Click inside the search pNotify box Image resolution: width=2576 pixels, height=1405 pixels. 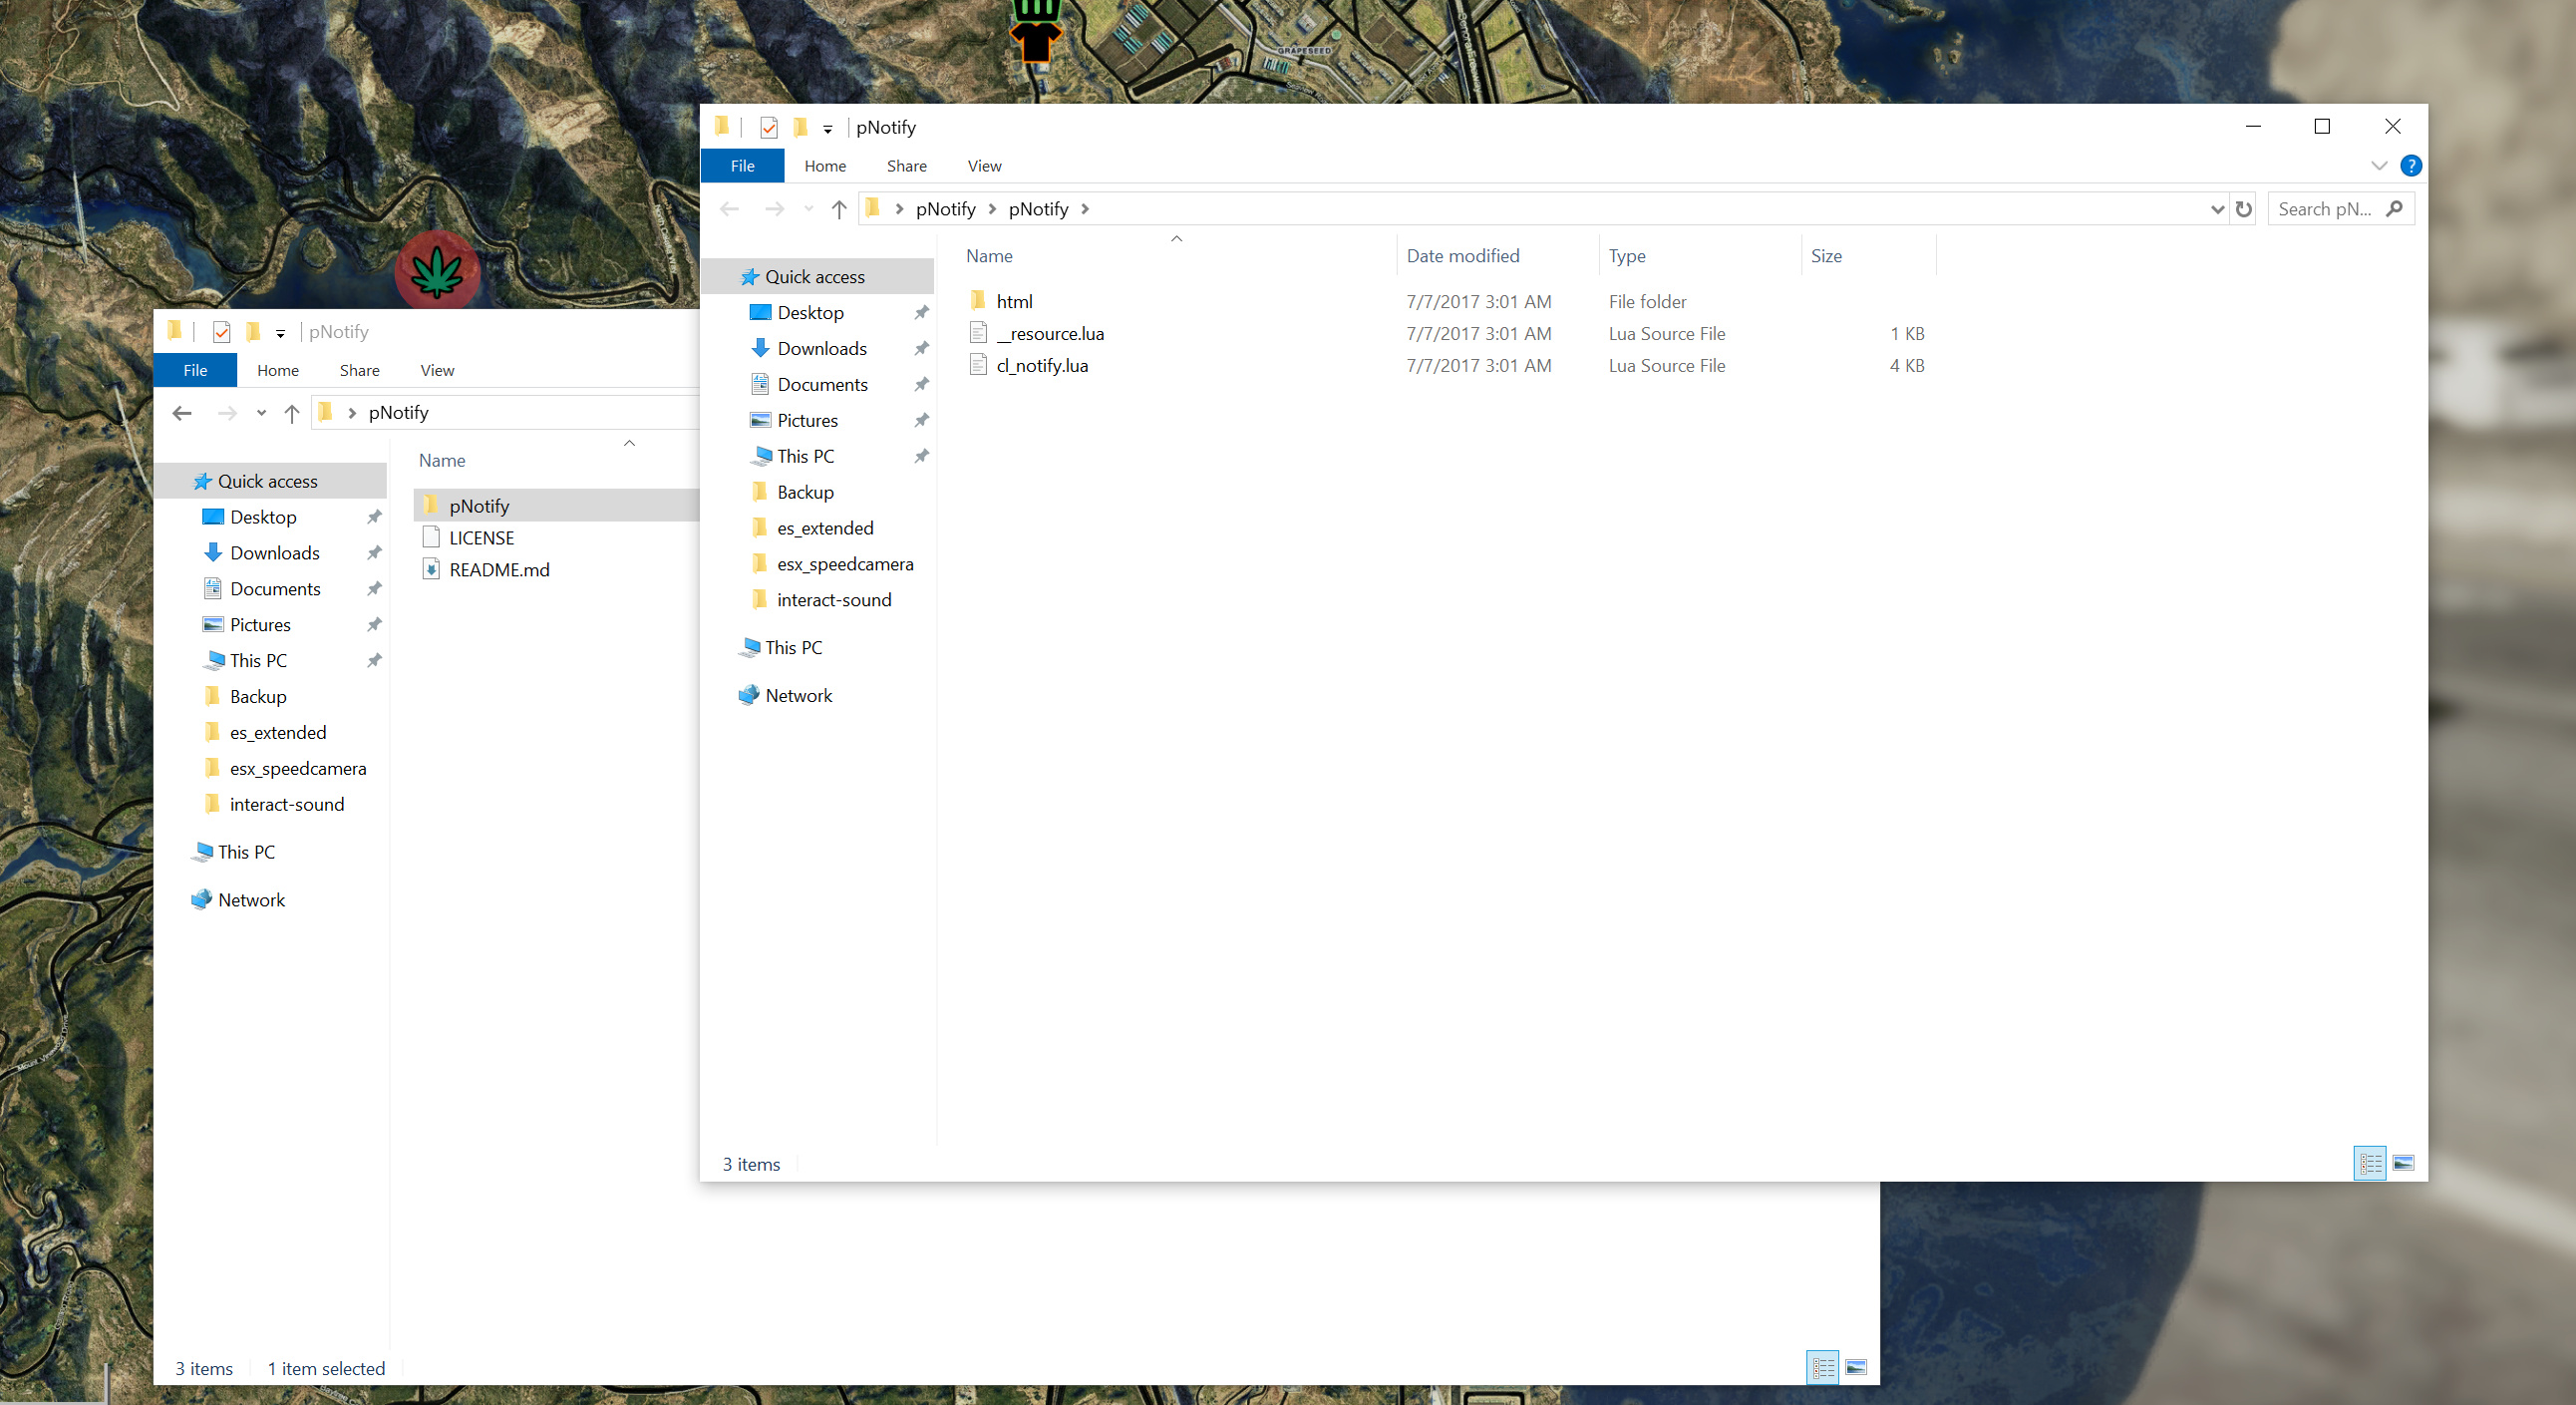[x=2330, y=209]
